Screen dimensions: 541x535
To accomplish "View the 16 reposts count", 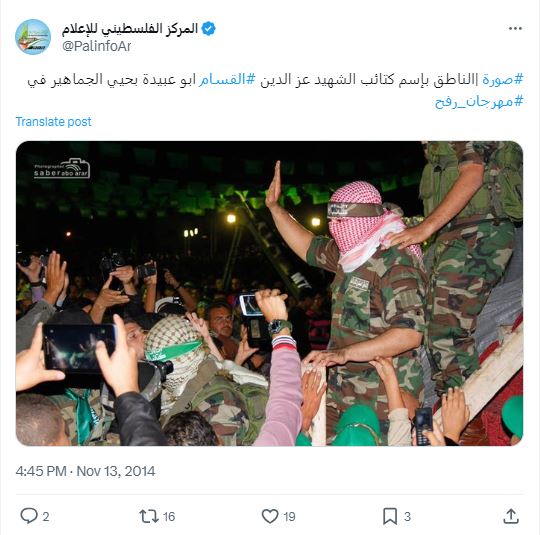I will pos(169,517).
